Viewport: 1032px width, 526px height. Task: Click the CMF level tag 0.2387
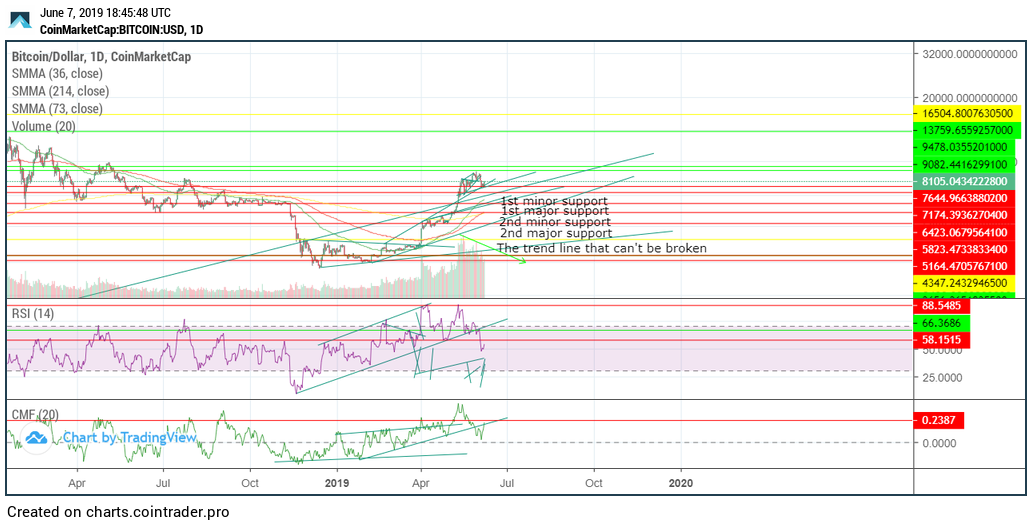(939, 420)
